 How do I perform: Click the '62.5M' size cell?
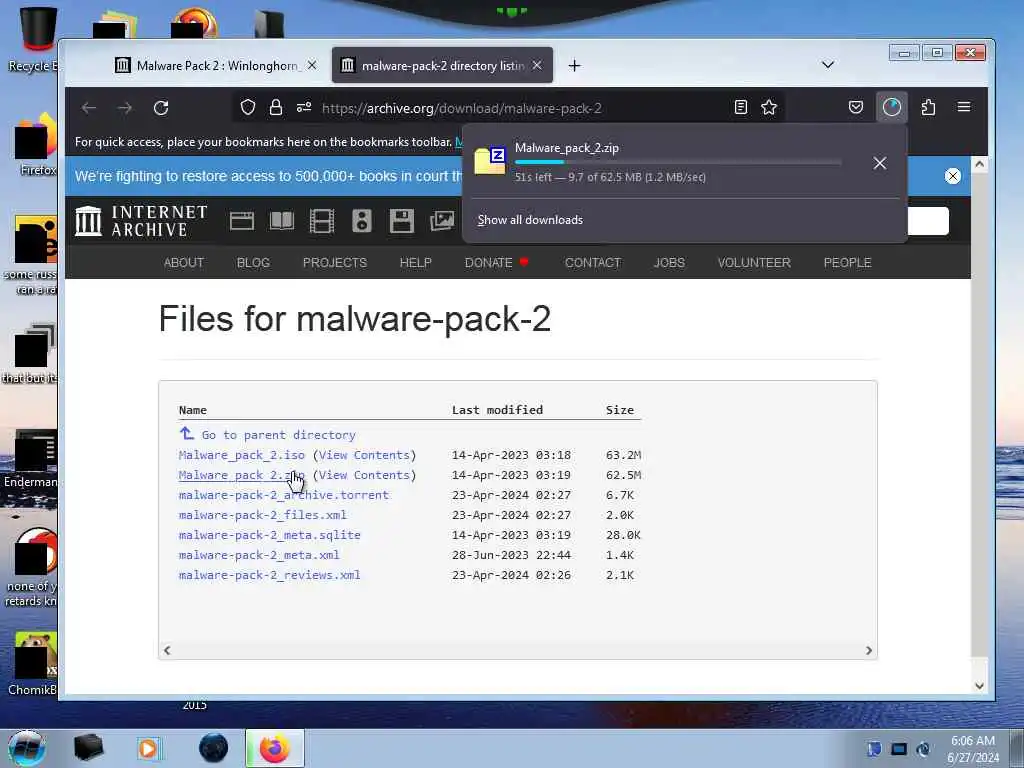623,475
